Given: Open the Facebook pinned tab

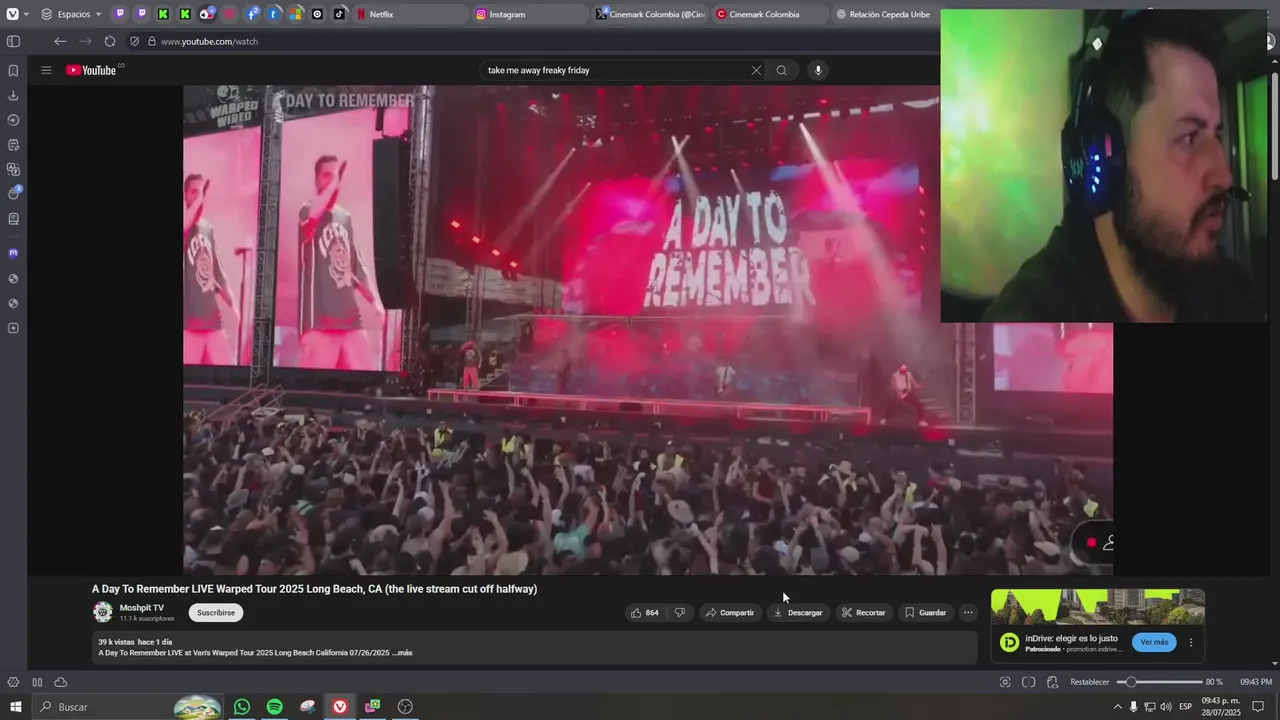Looking at the screenshot, I should tap(251, 14).
